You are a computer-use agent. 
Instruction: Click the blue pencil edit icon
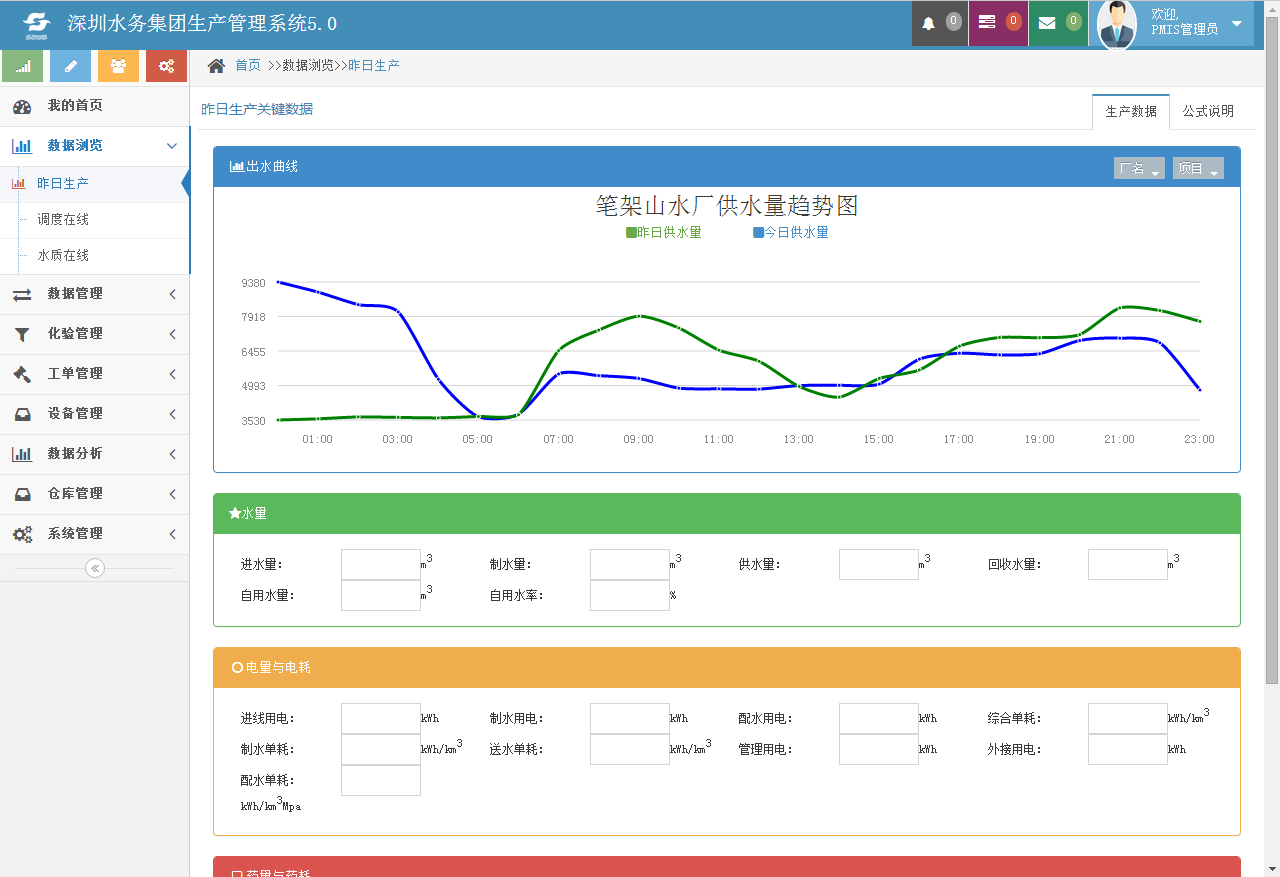(x=70, y=65)
